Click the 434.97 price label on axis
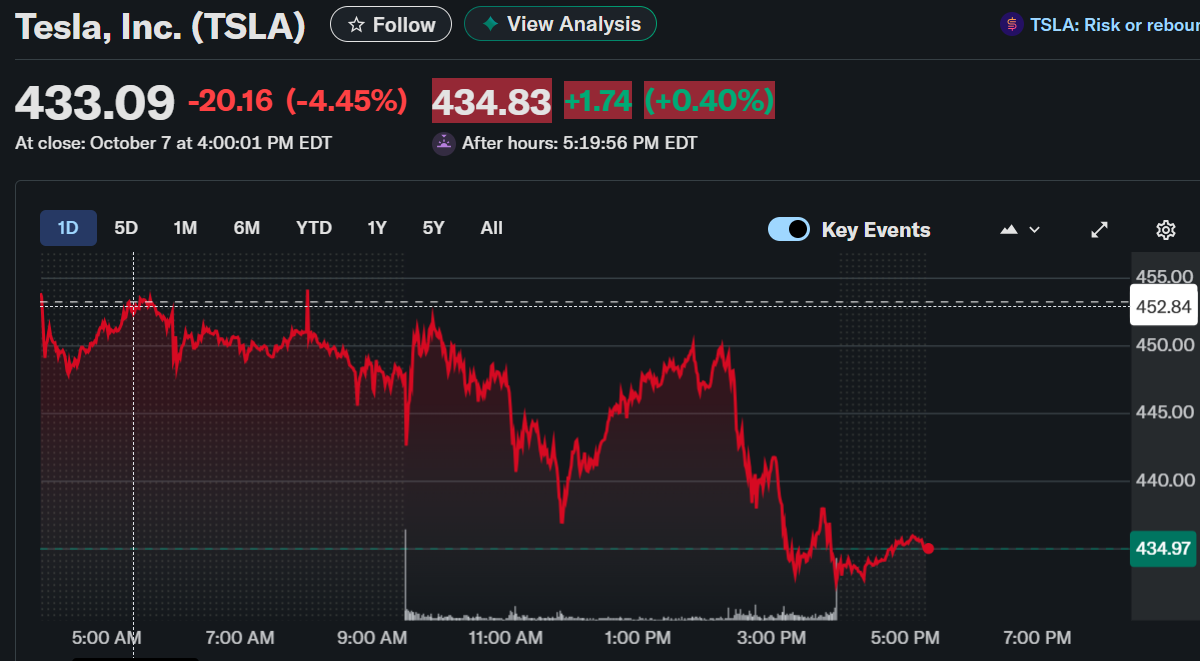 (1163, 548)
